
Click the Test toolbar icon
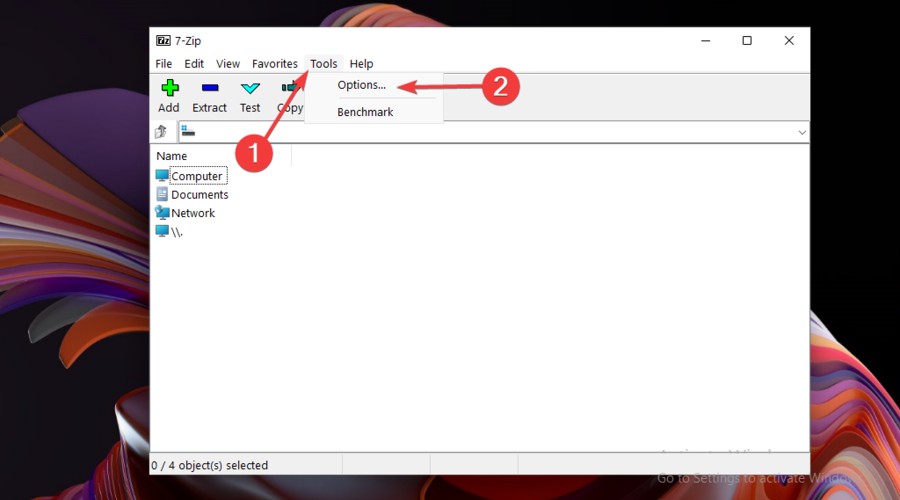pos(250,88)
